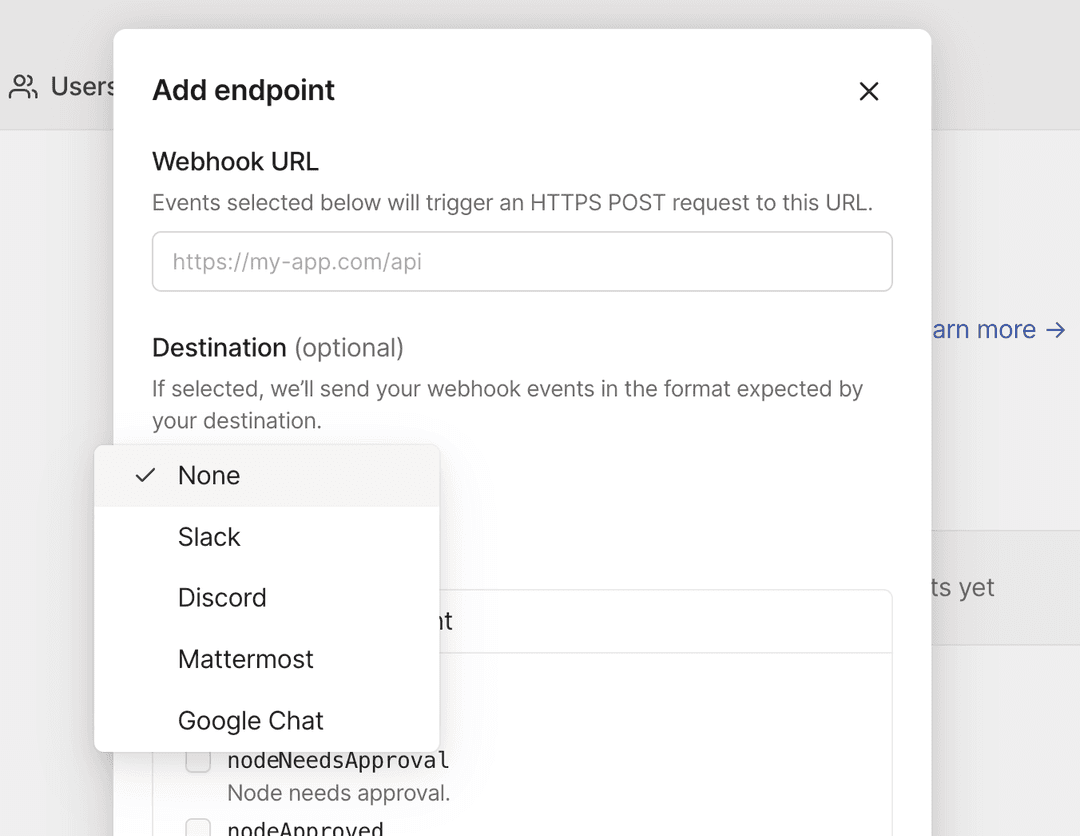Select Slack as the destination
Image resolution: width=1080 pixels, height=836 pixels.
coord(209,537)
